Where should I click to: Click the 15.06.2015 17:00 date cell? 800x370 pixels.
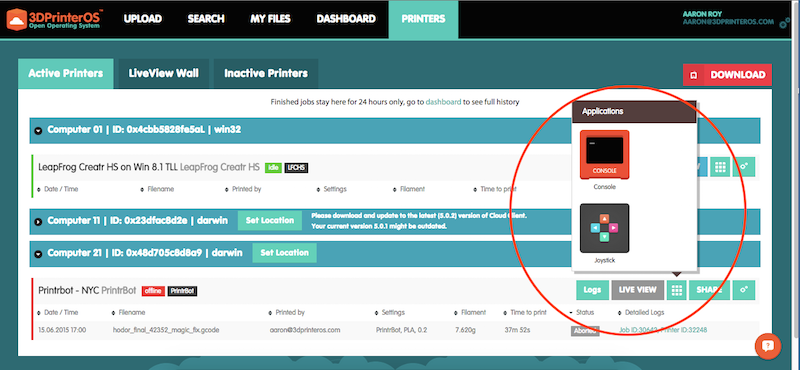[x=62, y=330]
